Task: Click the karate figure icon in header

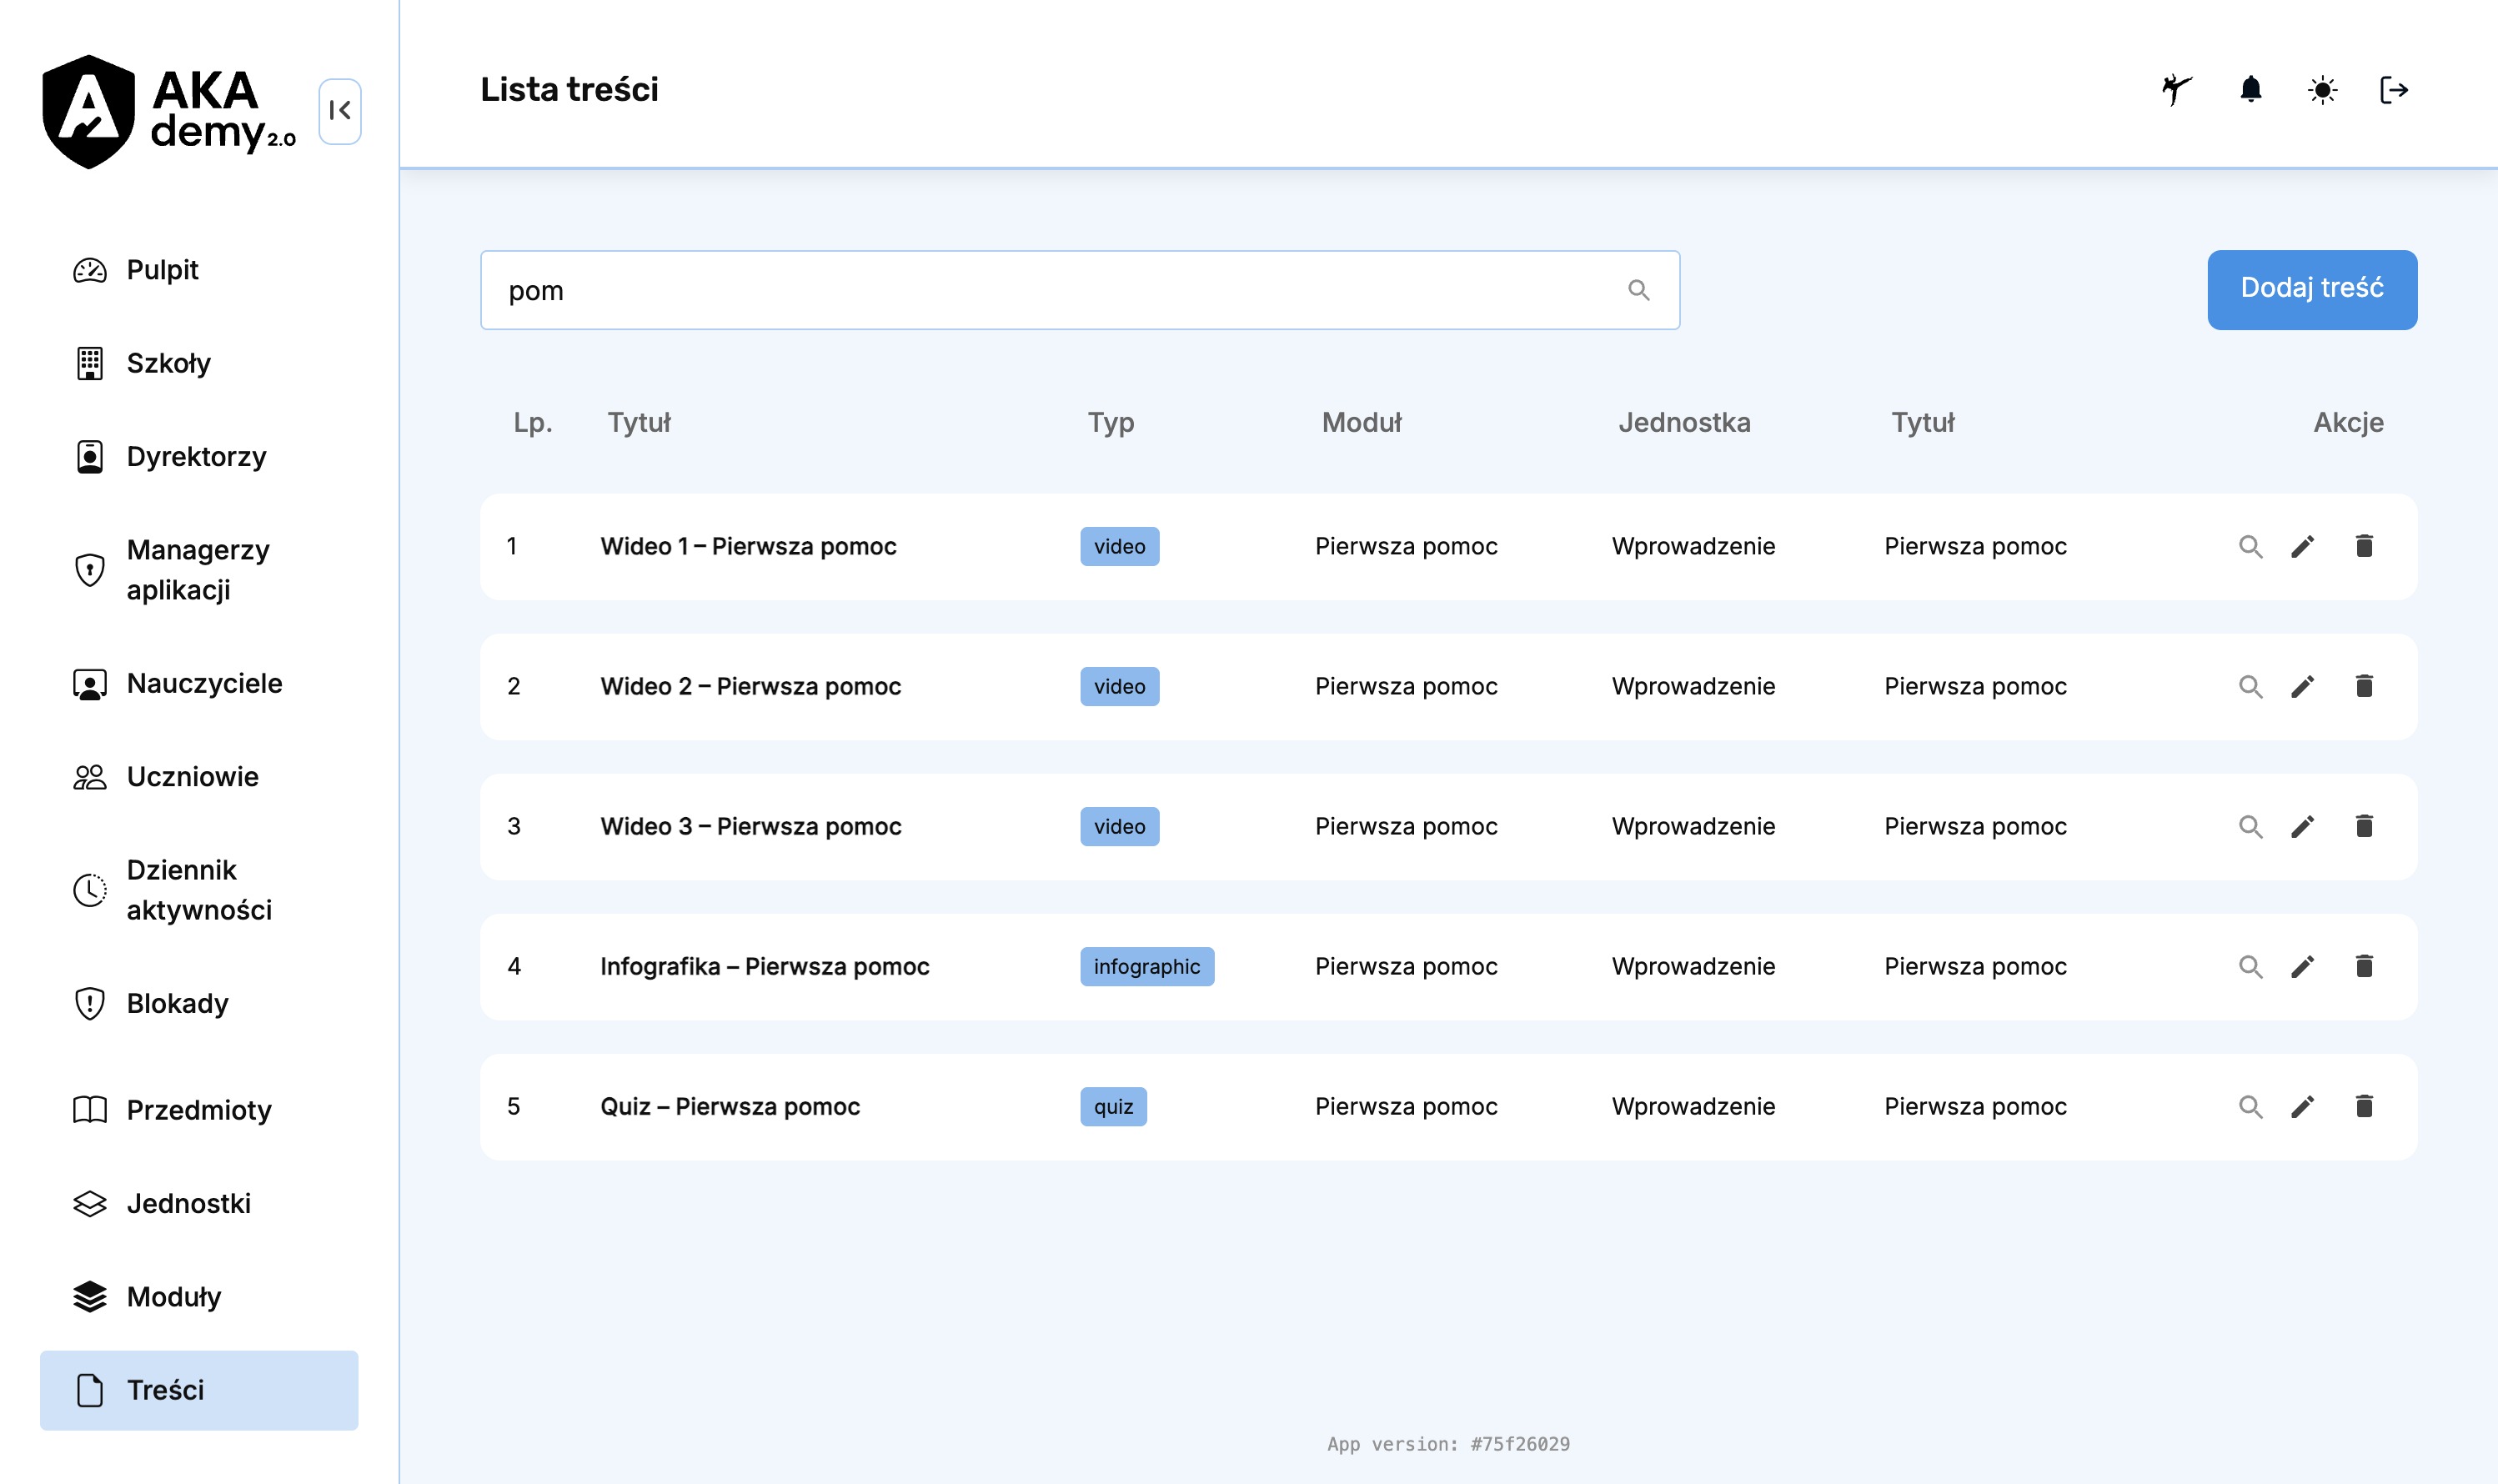Action: (2176, 90)
